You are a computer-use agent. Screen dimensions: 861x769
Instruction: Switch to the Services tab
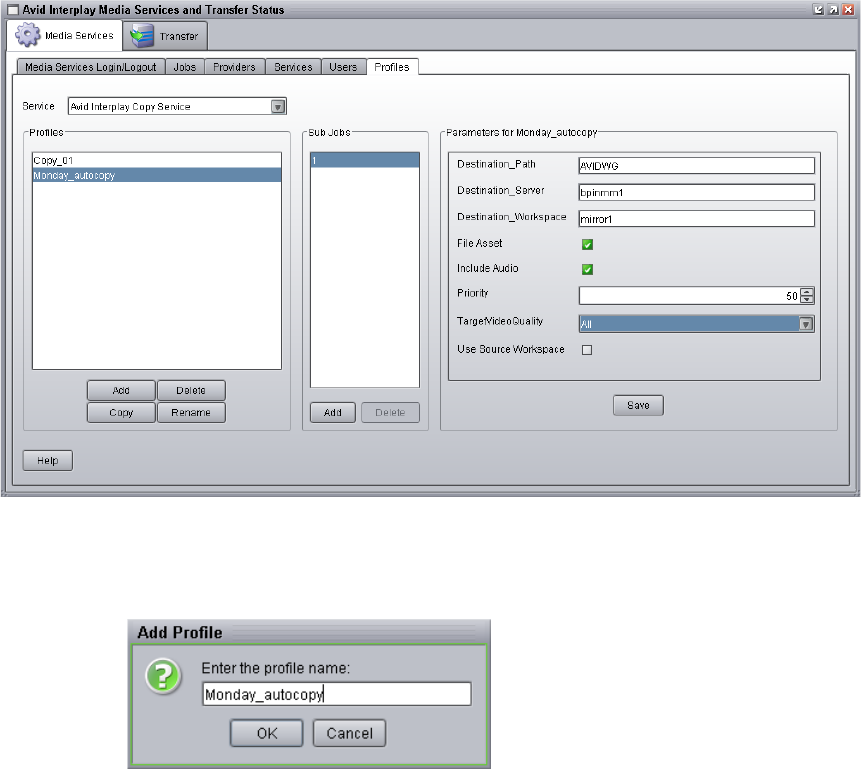(293, 67)
